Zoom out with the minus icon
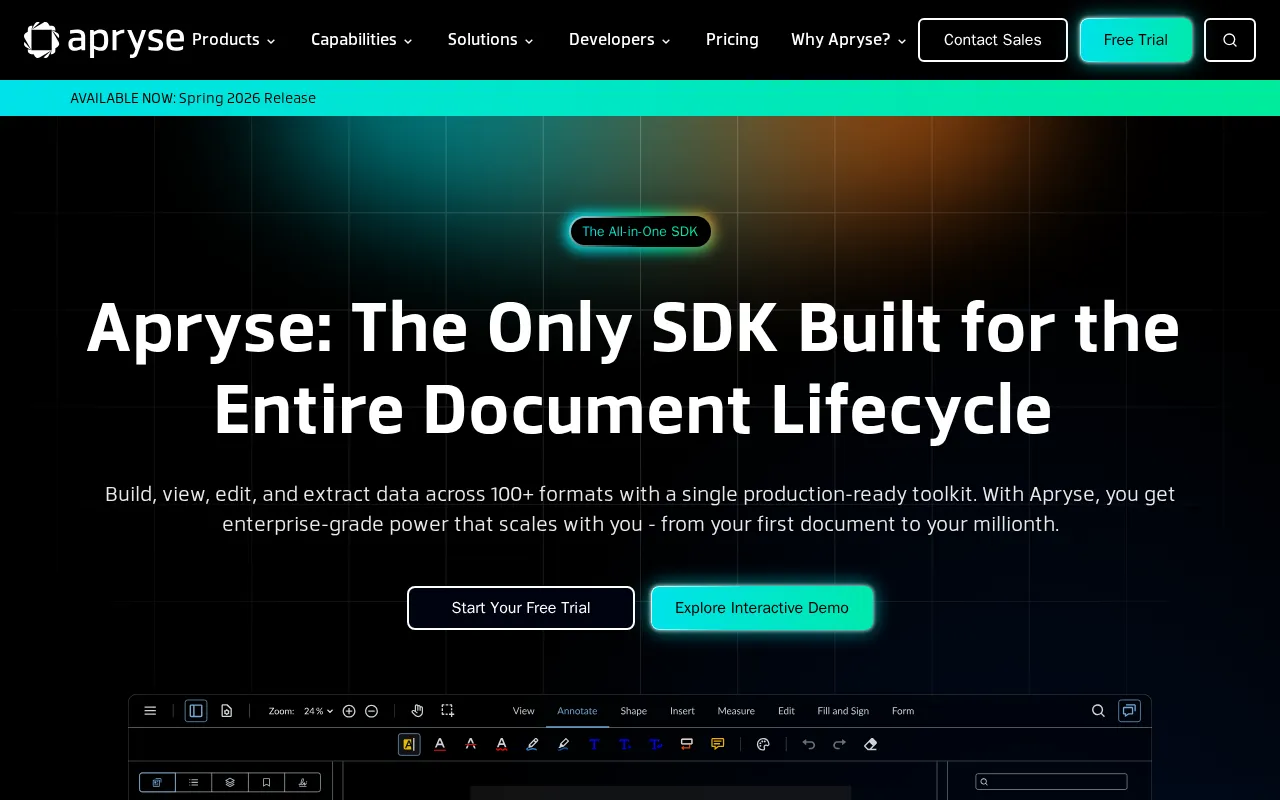This screenshot has height=800, width=1280. pyautogui.click(x=372, y=711)
